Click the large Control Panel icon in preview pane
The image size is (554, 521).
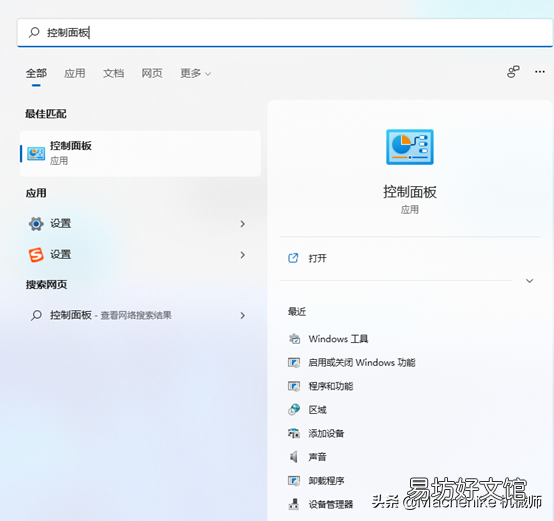point(410,147)
